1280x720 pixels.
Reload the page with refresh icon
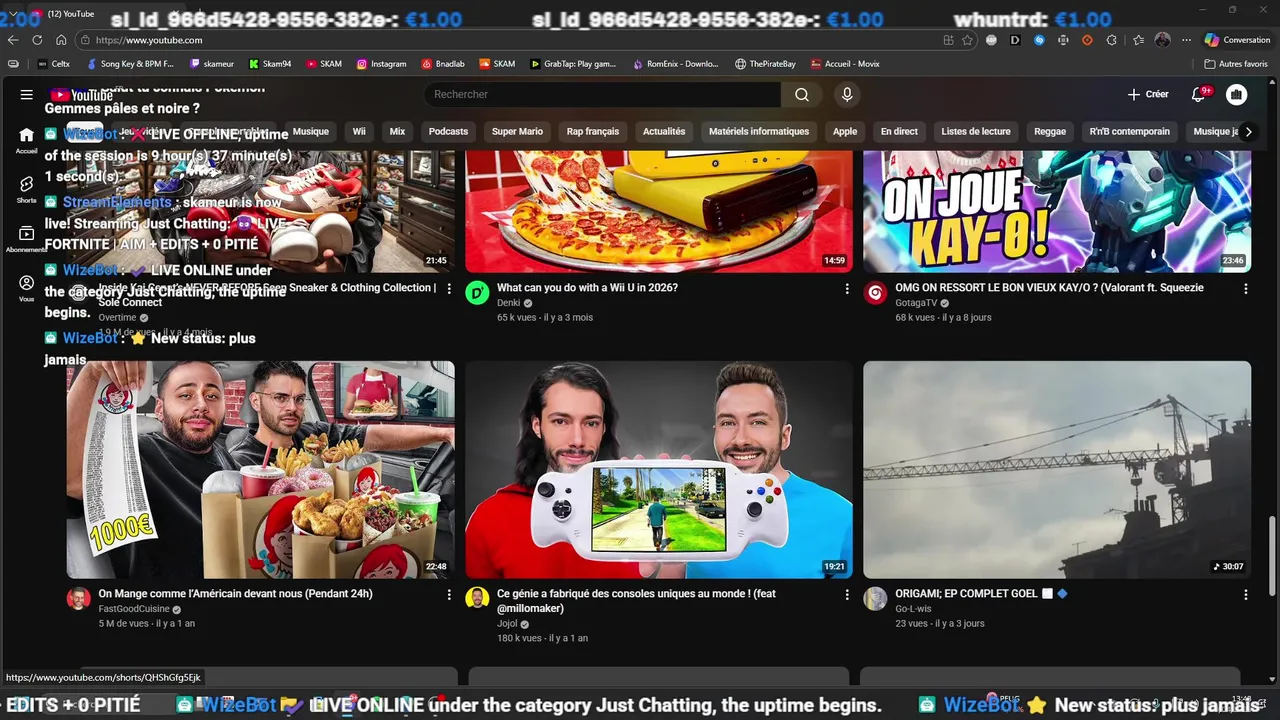(37, 40)
